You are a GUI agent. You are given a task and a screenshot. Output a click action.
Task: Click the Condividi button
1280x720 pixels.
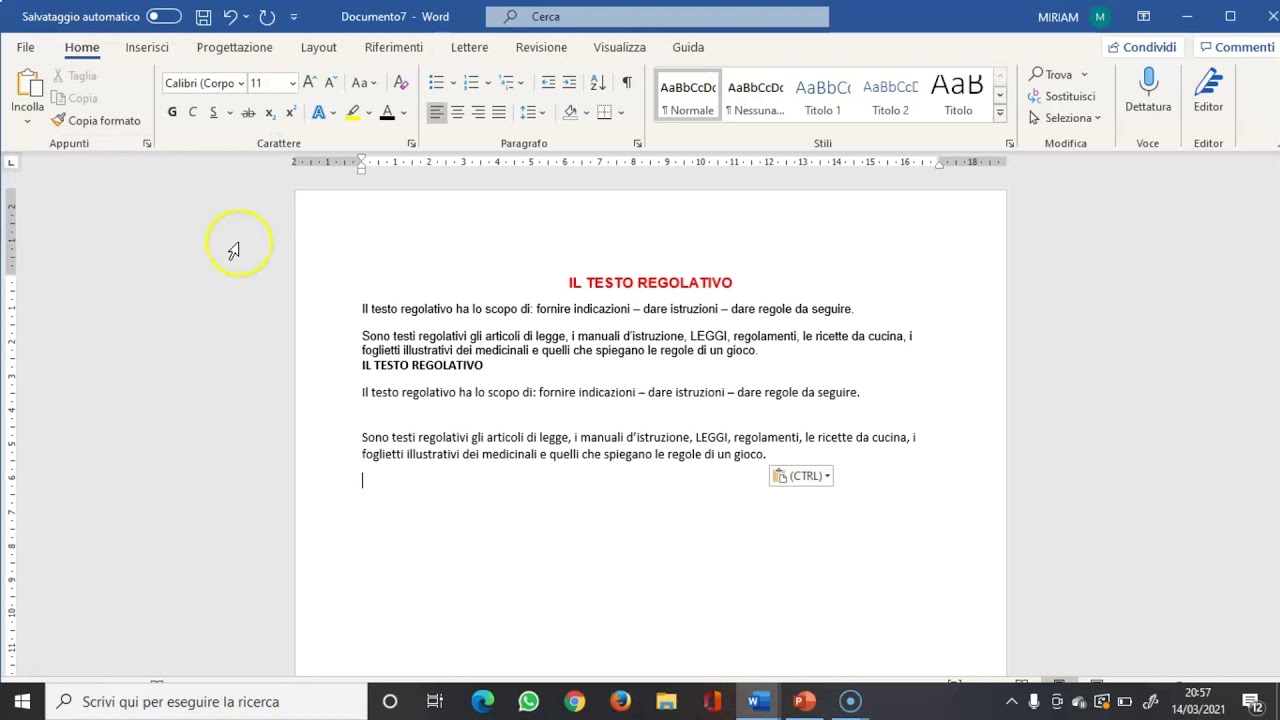tap(1142, 47)
